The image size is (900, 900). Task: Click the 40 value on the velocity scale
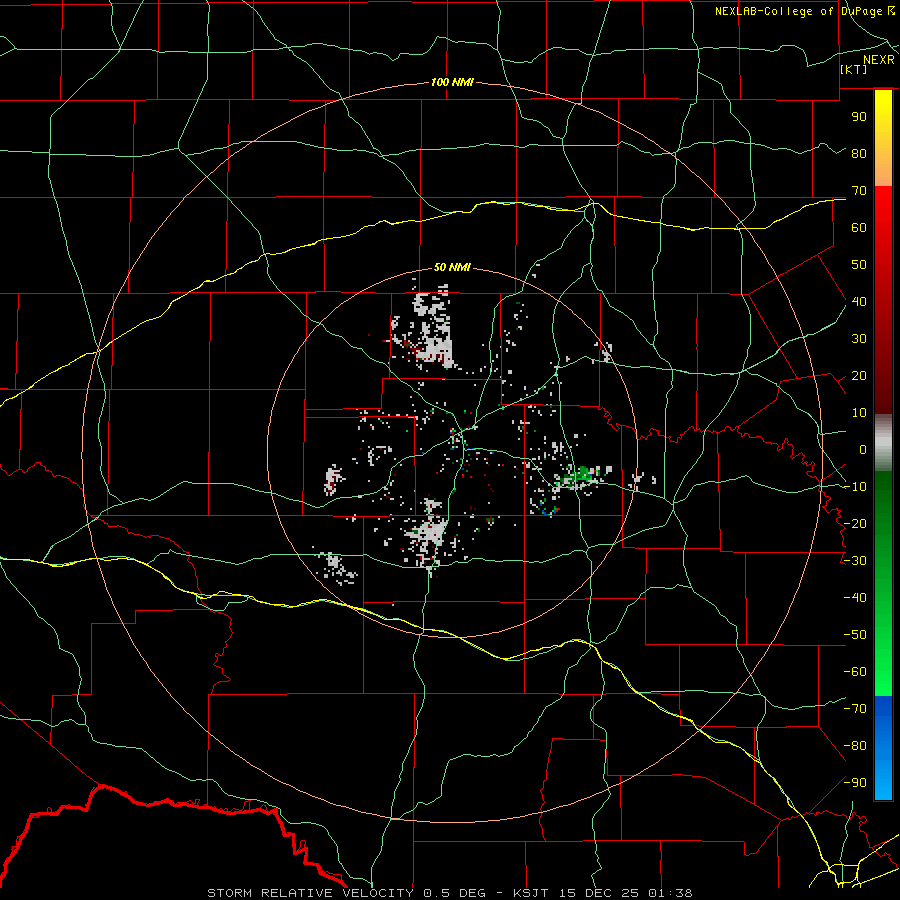(x=859, y=301)
